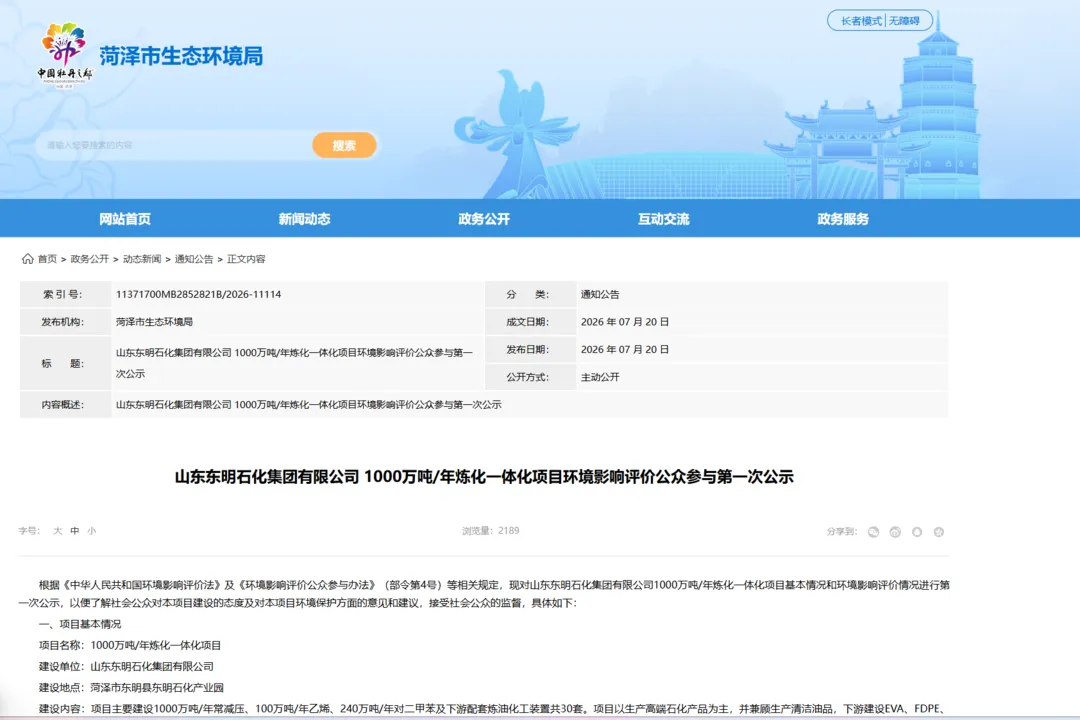Click the 索引号 label cell

pyautogui.click(x=65, y=294)
